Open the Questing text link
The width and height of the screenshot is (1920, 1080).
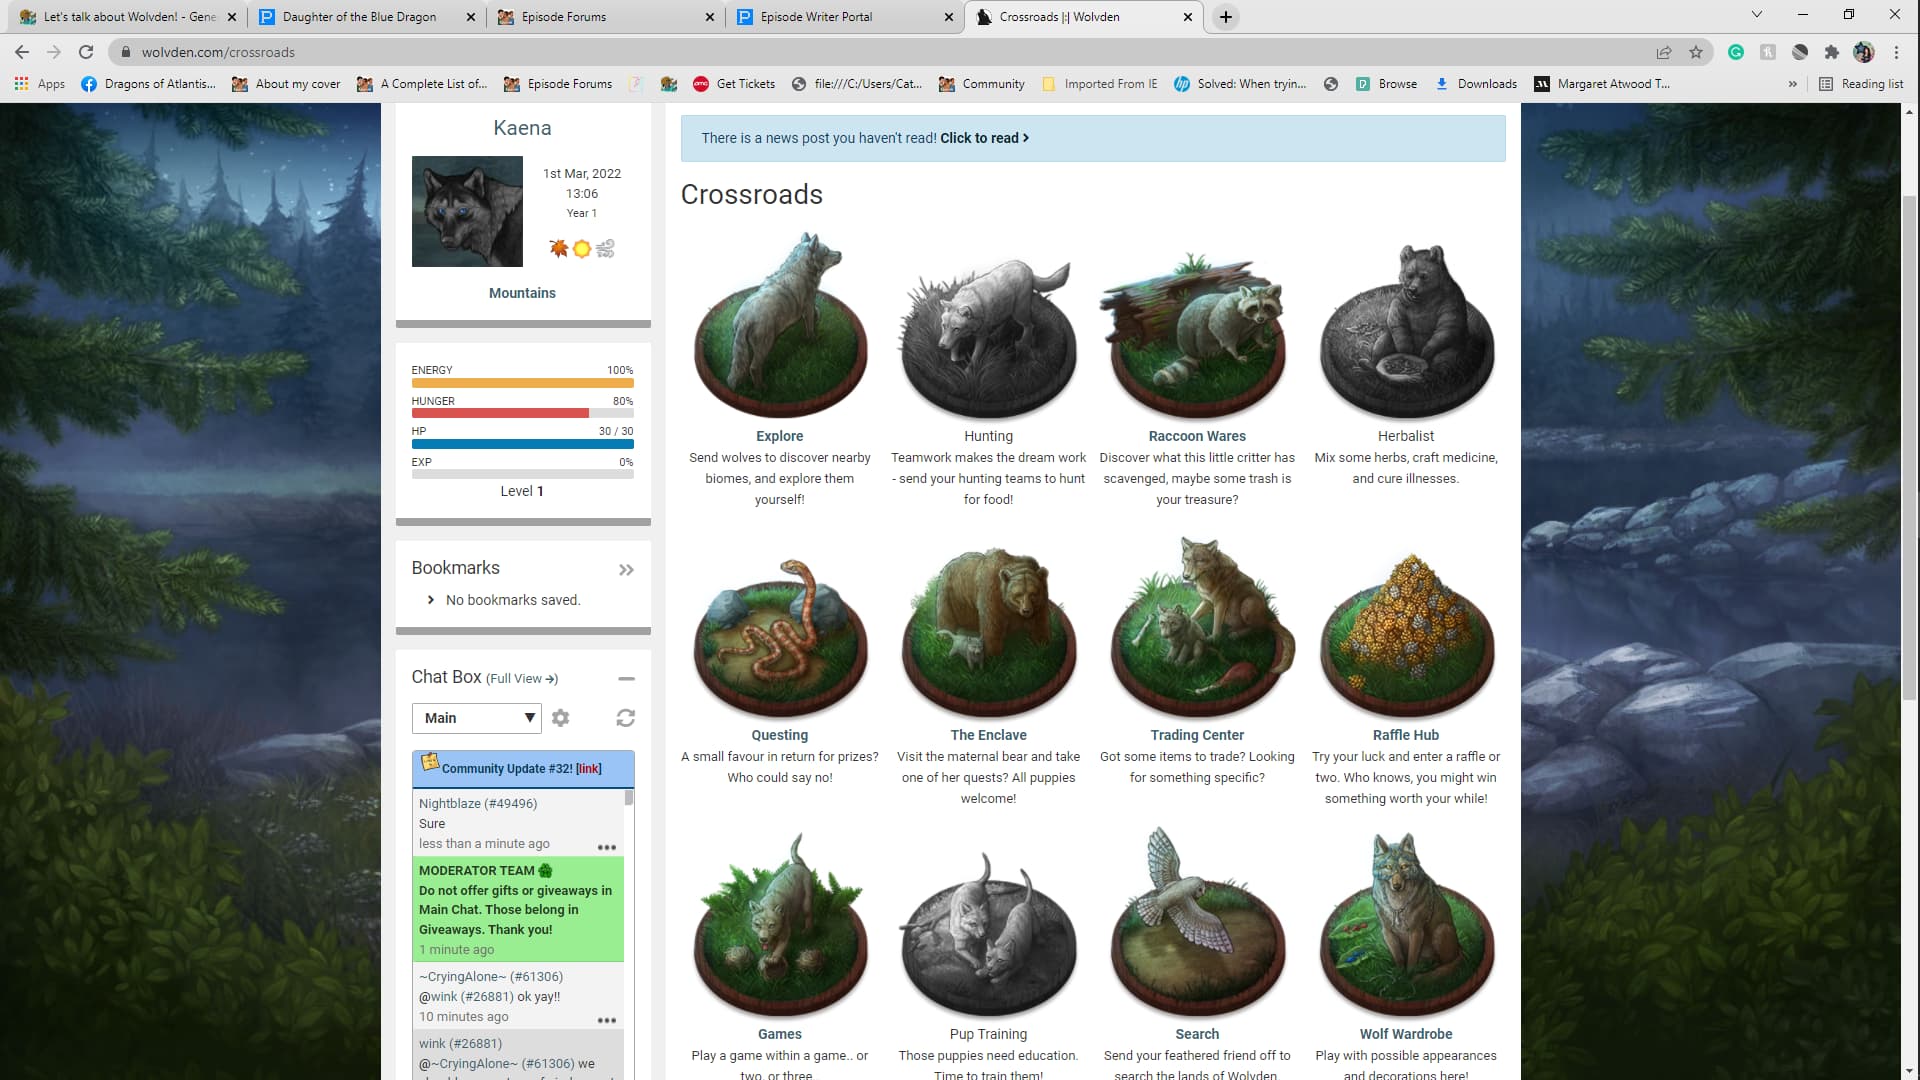[x=780, y=735]
